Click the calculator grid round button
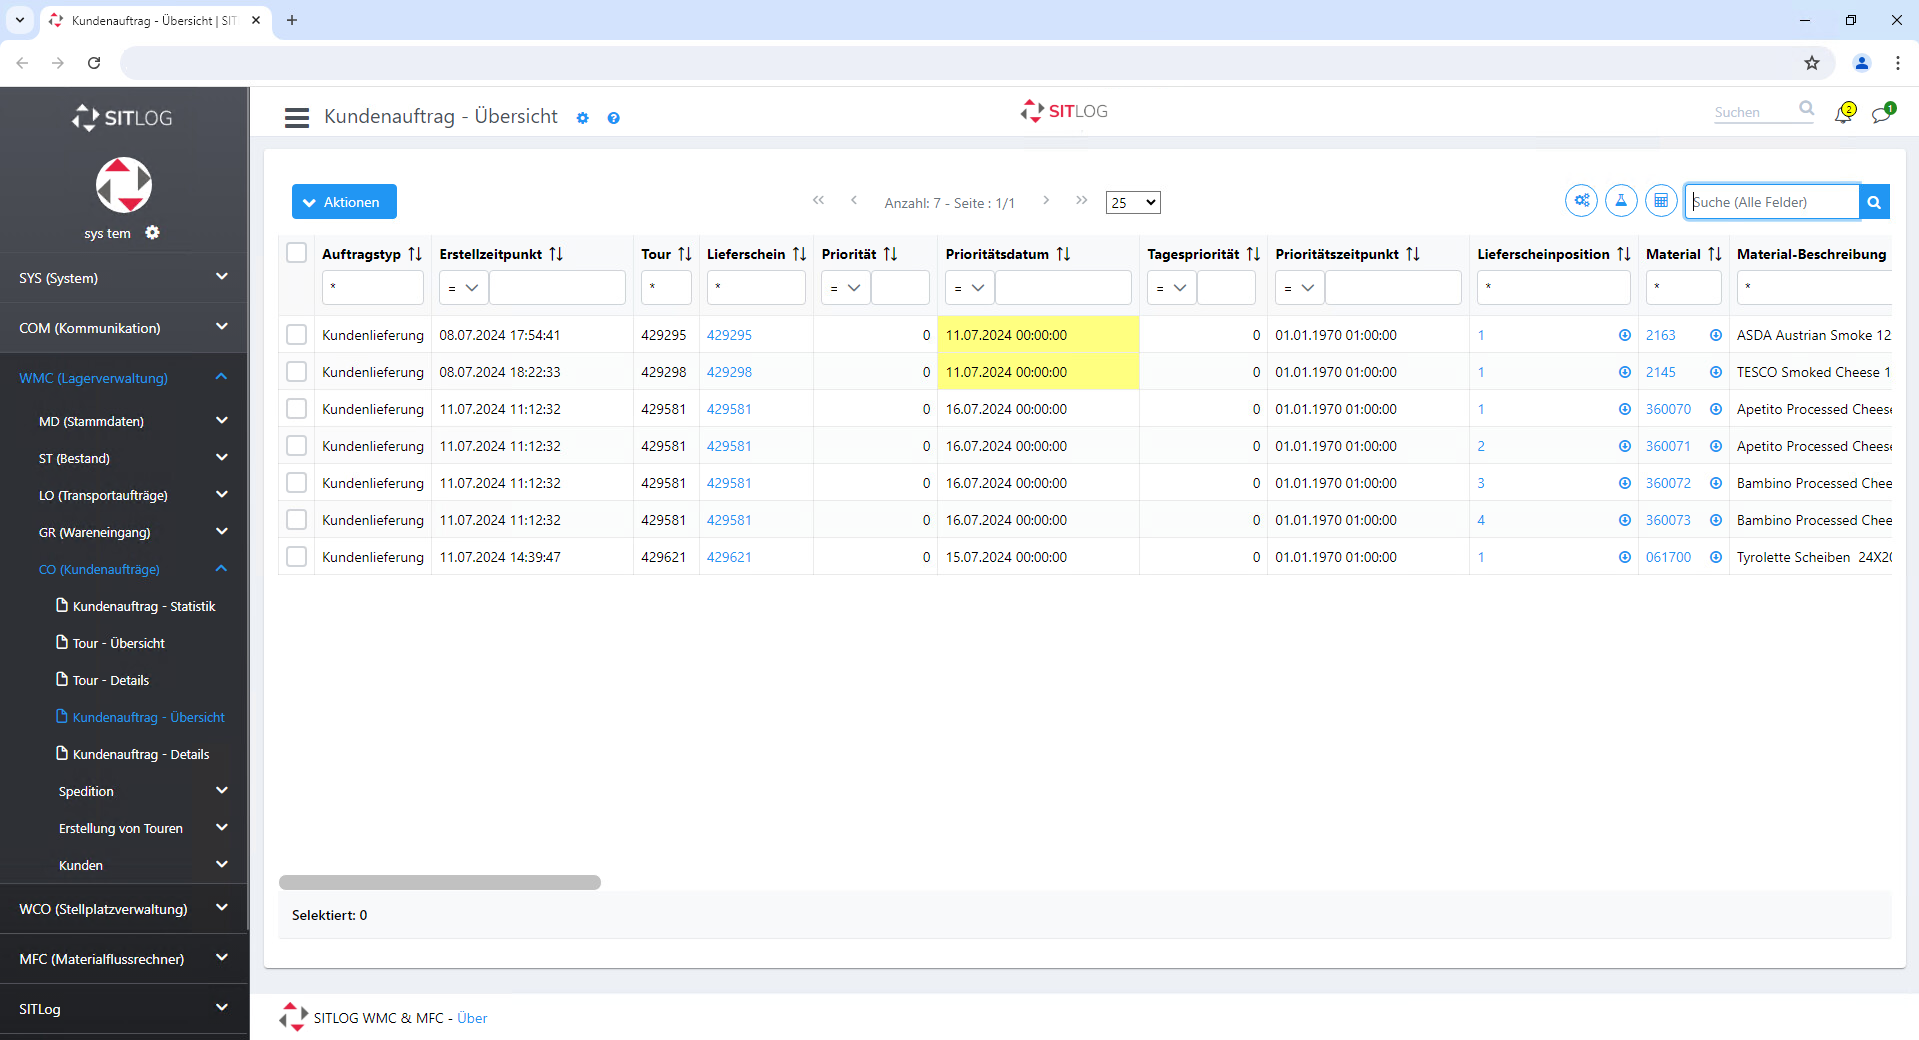Viewport: 1919px width, 1040px height. coord(1661,201)
